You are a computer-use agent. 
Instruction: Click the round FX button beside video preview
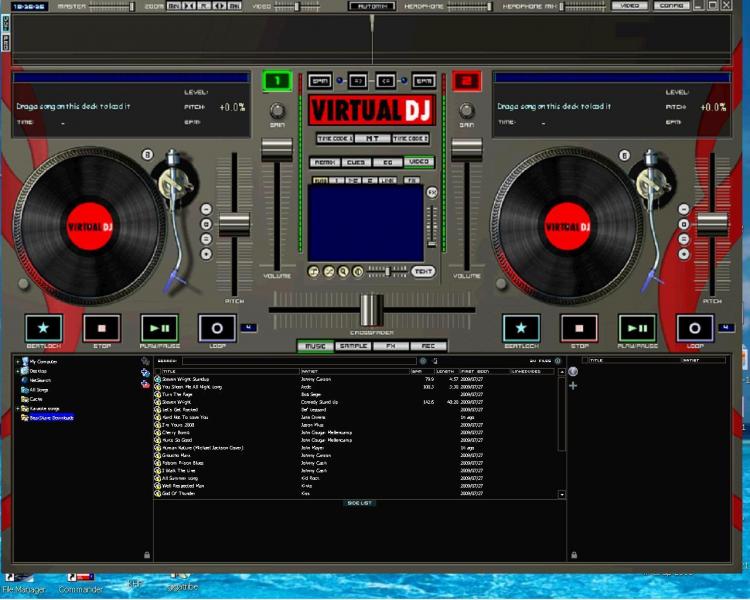[x=432, y=192]
